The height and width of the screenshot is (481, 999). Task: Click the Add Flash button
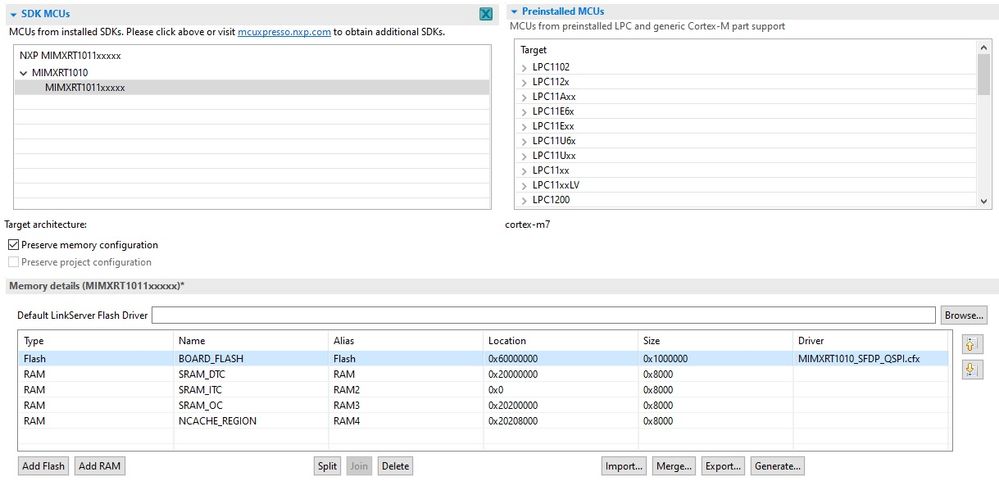43,466
